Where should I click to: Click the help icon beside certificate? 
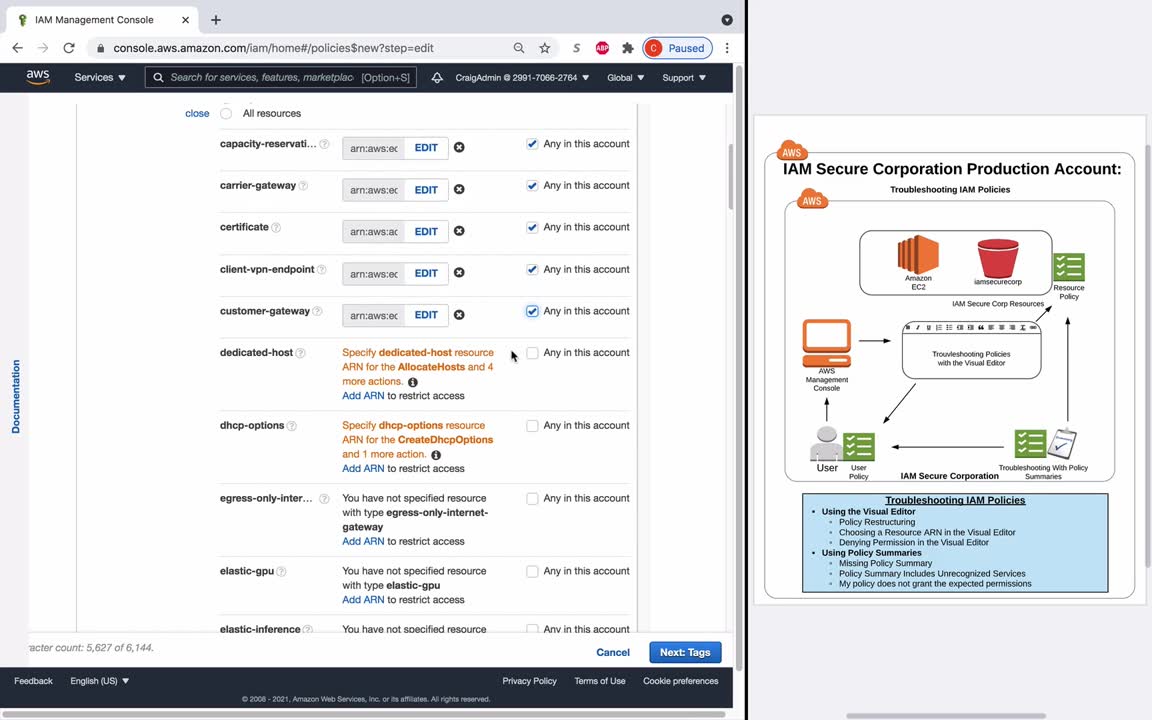click(x=276, y=228)
